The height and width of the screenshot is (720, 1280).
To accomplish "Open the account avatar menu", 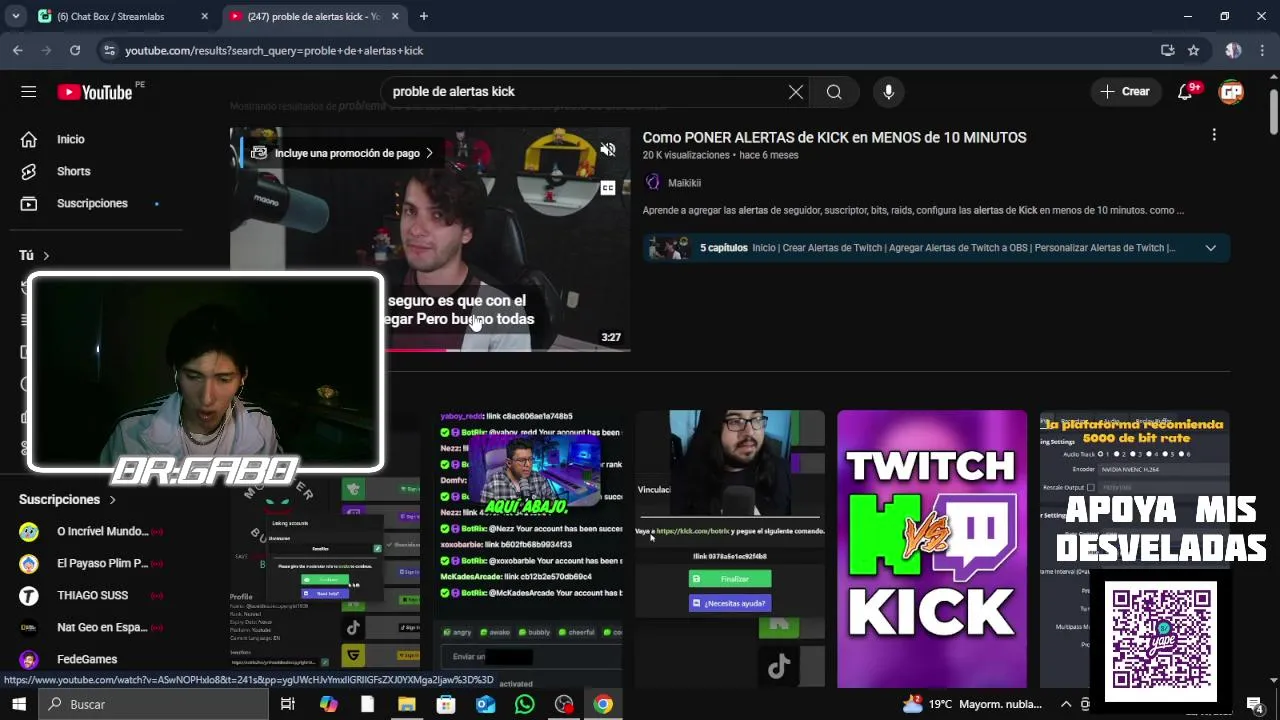I will point(1231,92).
